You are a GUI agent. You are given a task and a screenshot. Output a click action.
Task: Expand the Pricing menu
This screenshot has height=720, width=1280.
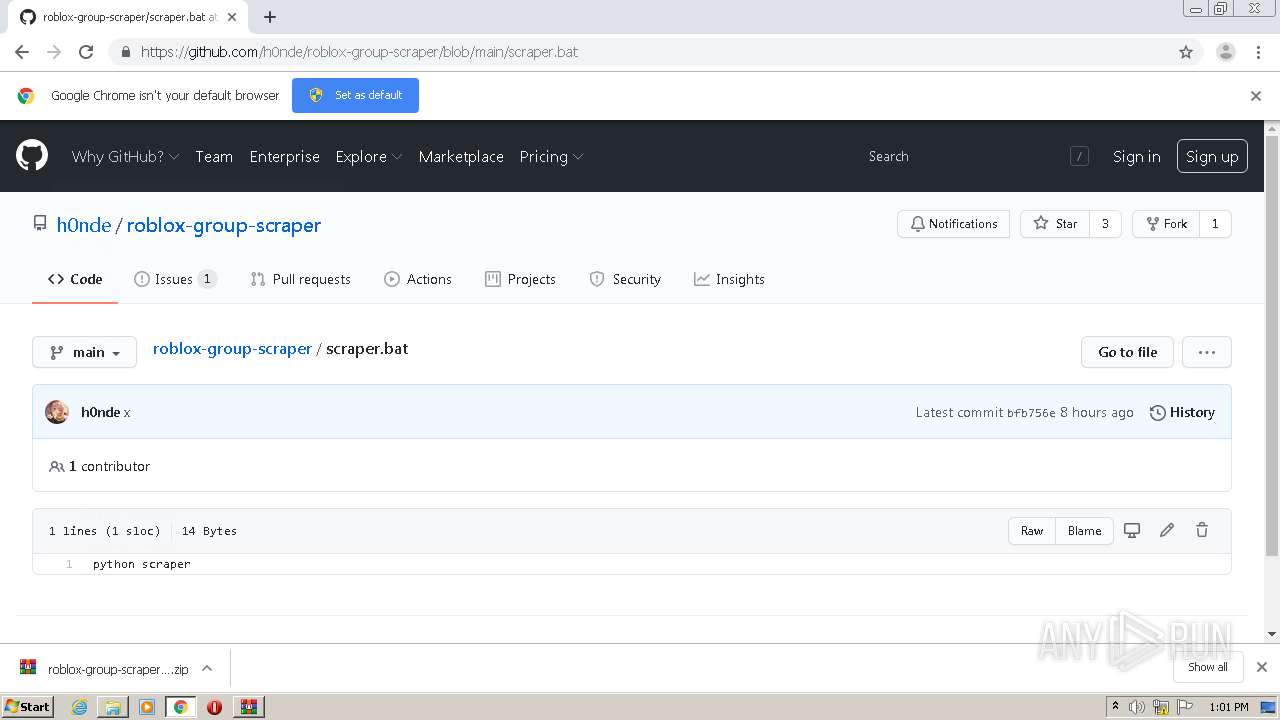(x=551, y=156)
